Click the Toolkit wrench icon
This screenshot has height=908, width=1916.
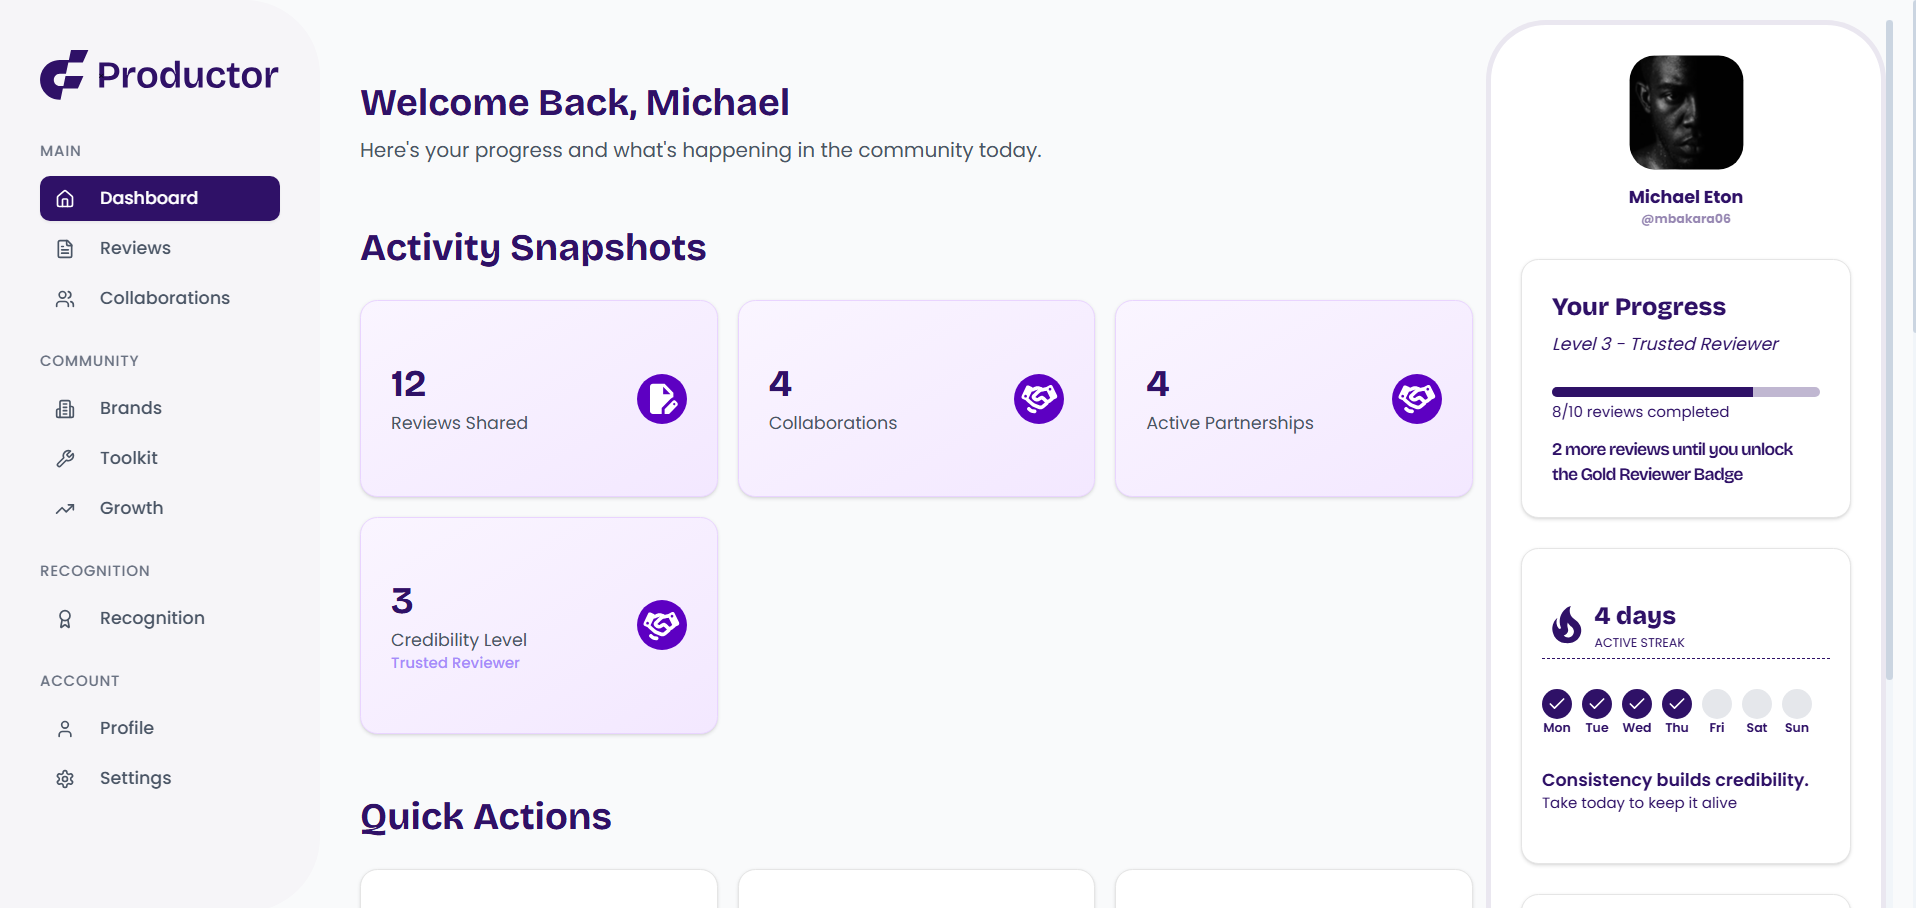pos(65,459)
